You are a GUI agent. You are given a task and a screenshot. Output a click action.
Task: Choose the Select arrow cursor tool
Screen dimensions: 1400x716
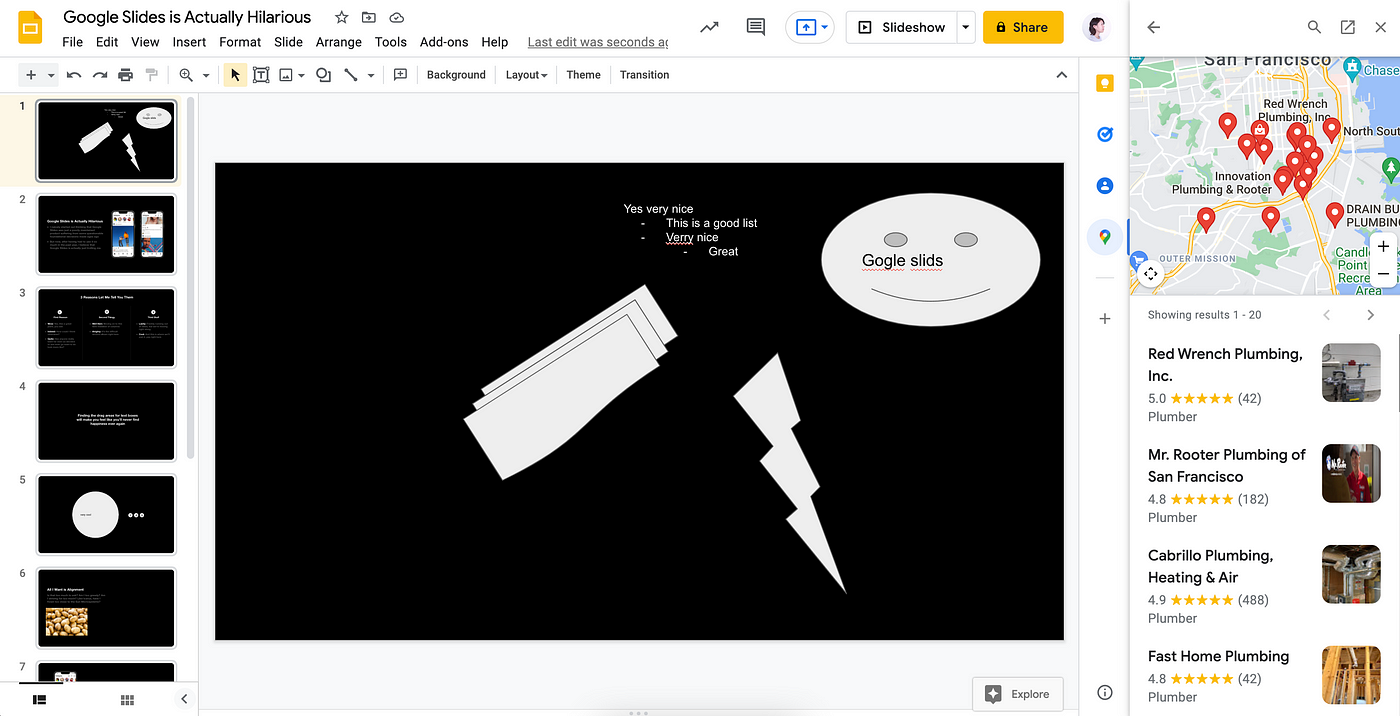235,75
